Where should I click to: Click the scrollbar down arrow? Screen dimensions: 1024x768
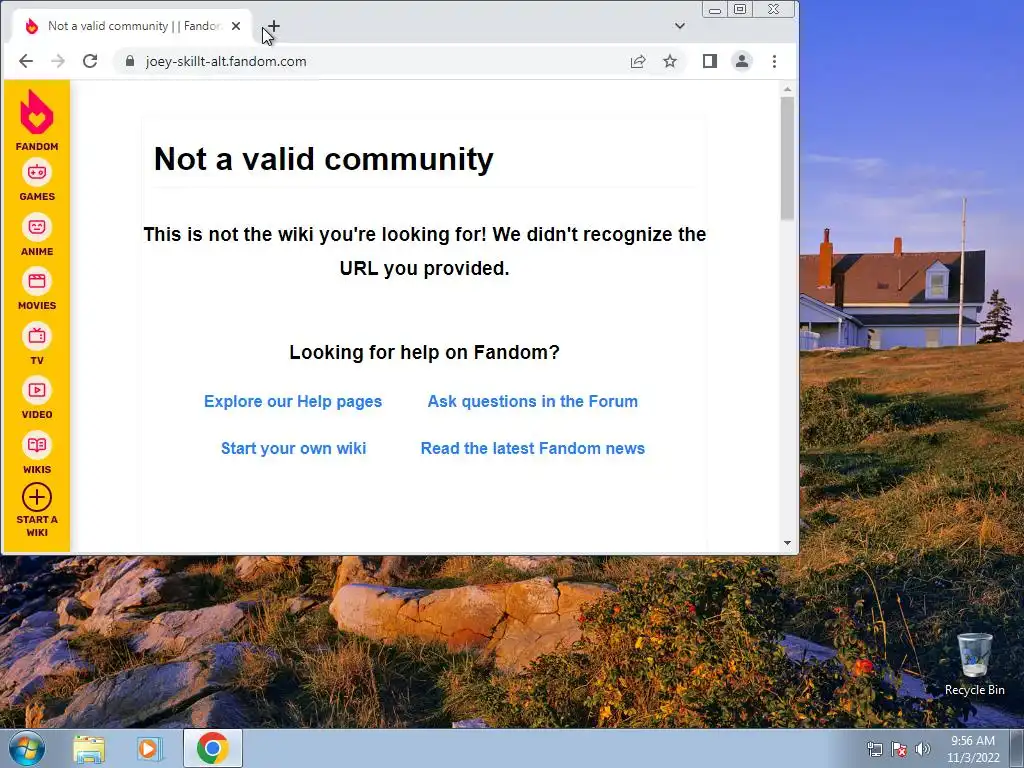click(788, 543)
